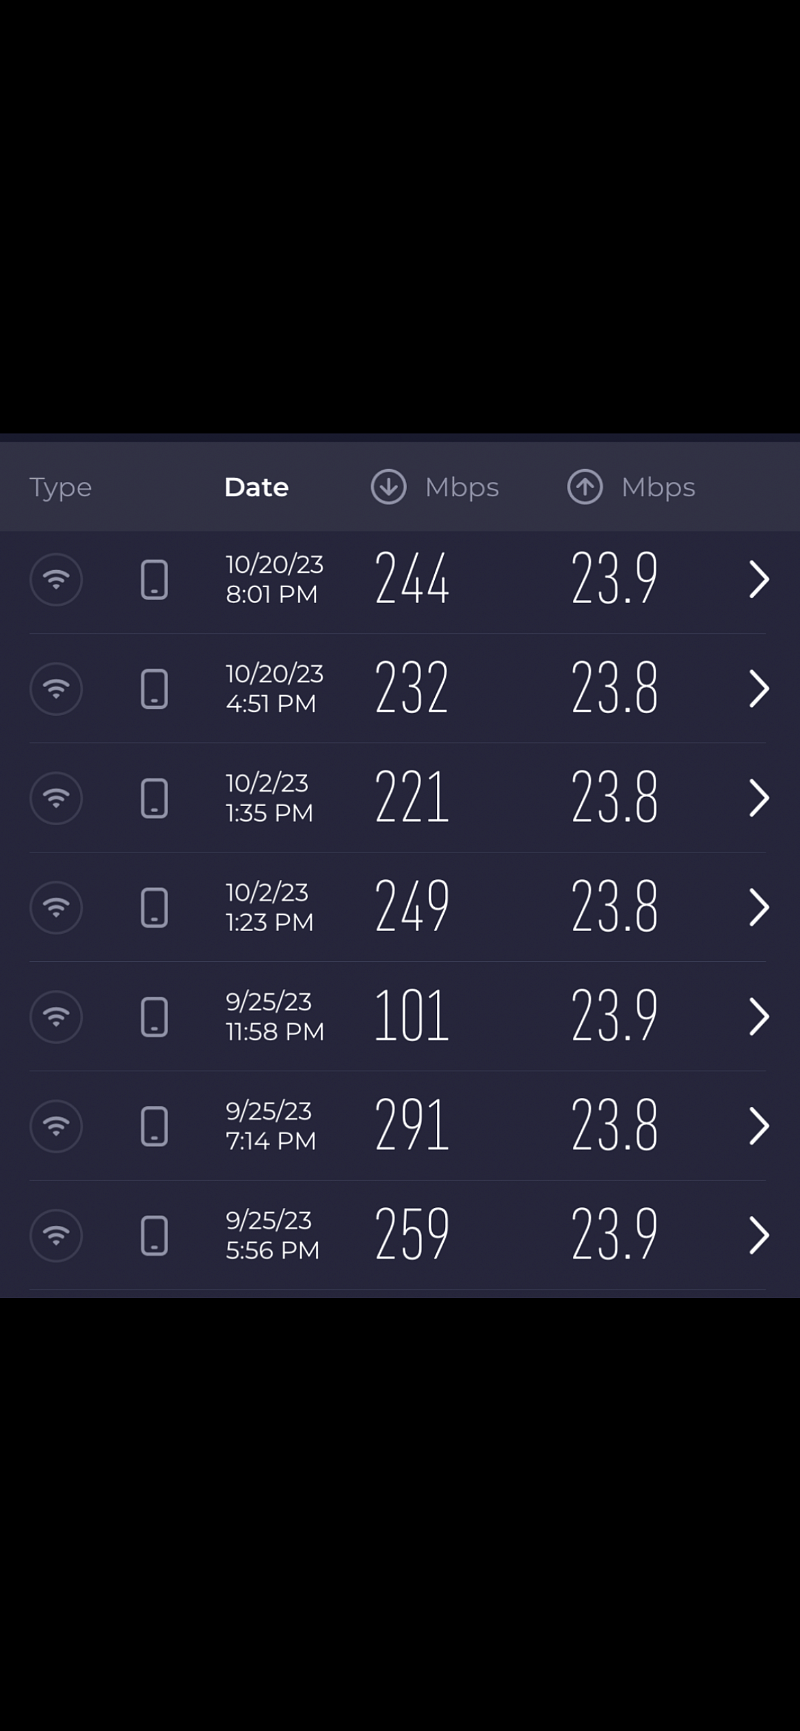Expand the 291 Mbps test using its arrow
This screenshot has height=1731, width=800.
coord(759,1126)
